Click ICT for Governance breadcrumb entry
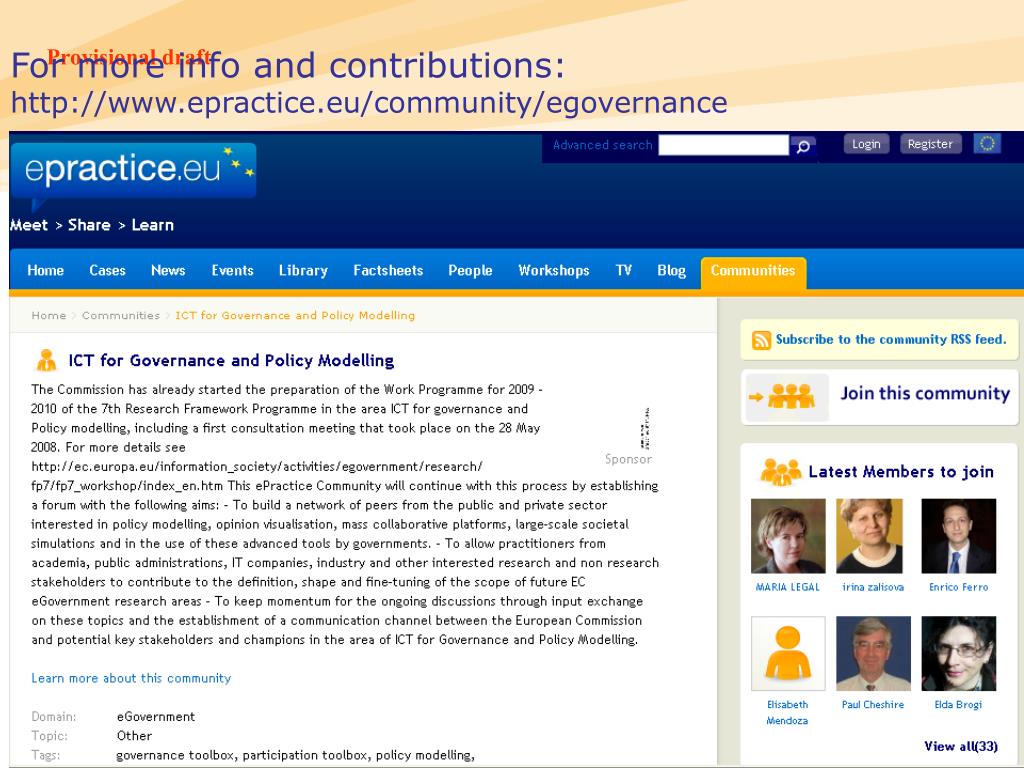The image size is (1024, 768). pyautogui.click(x=295, y=315)
